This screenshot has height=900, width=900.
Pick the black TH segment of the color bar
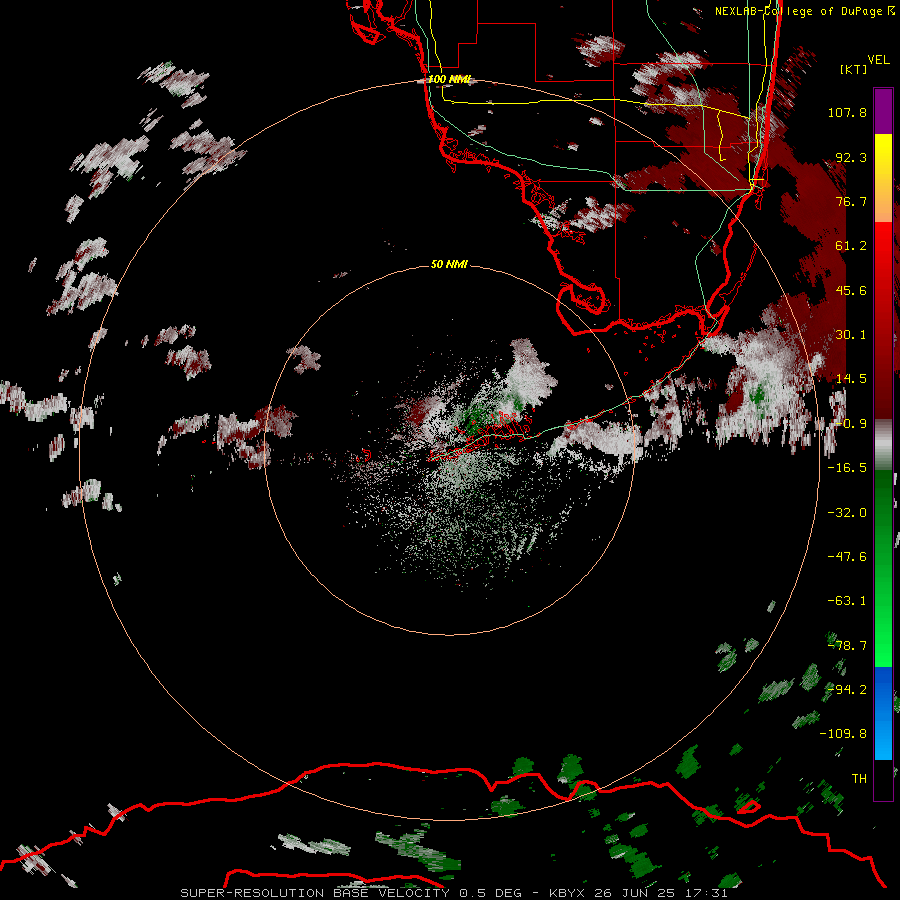883,779
